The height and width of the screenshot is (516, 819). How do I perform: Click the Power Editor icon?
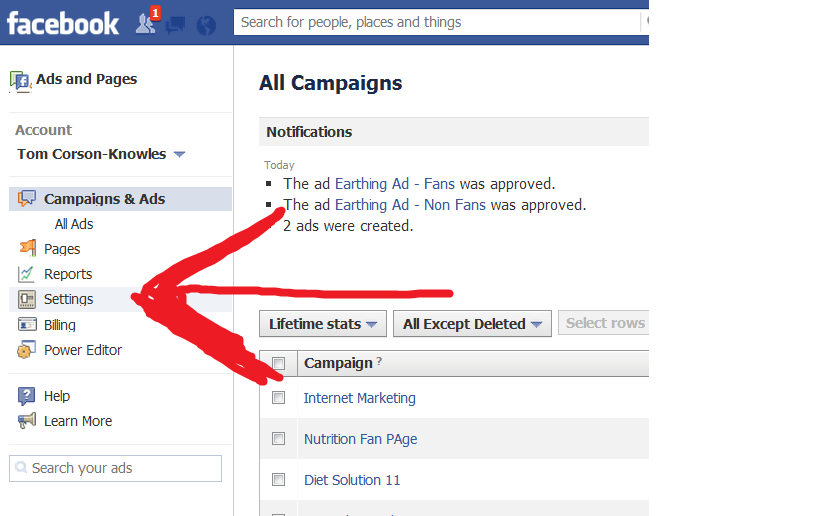point(26,350)
